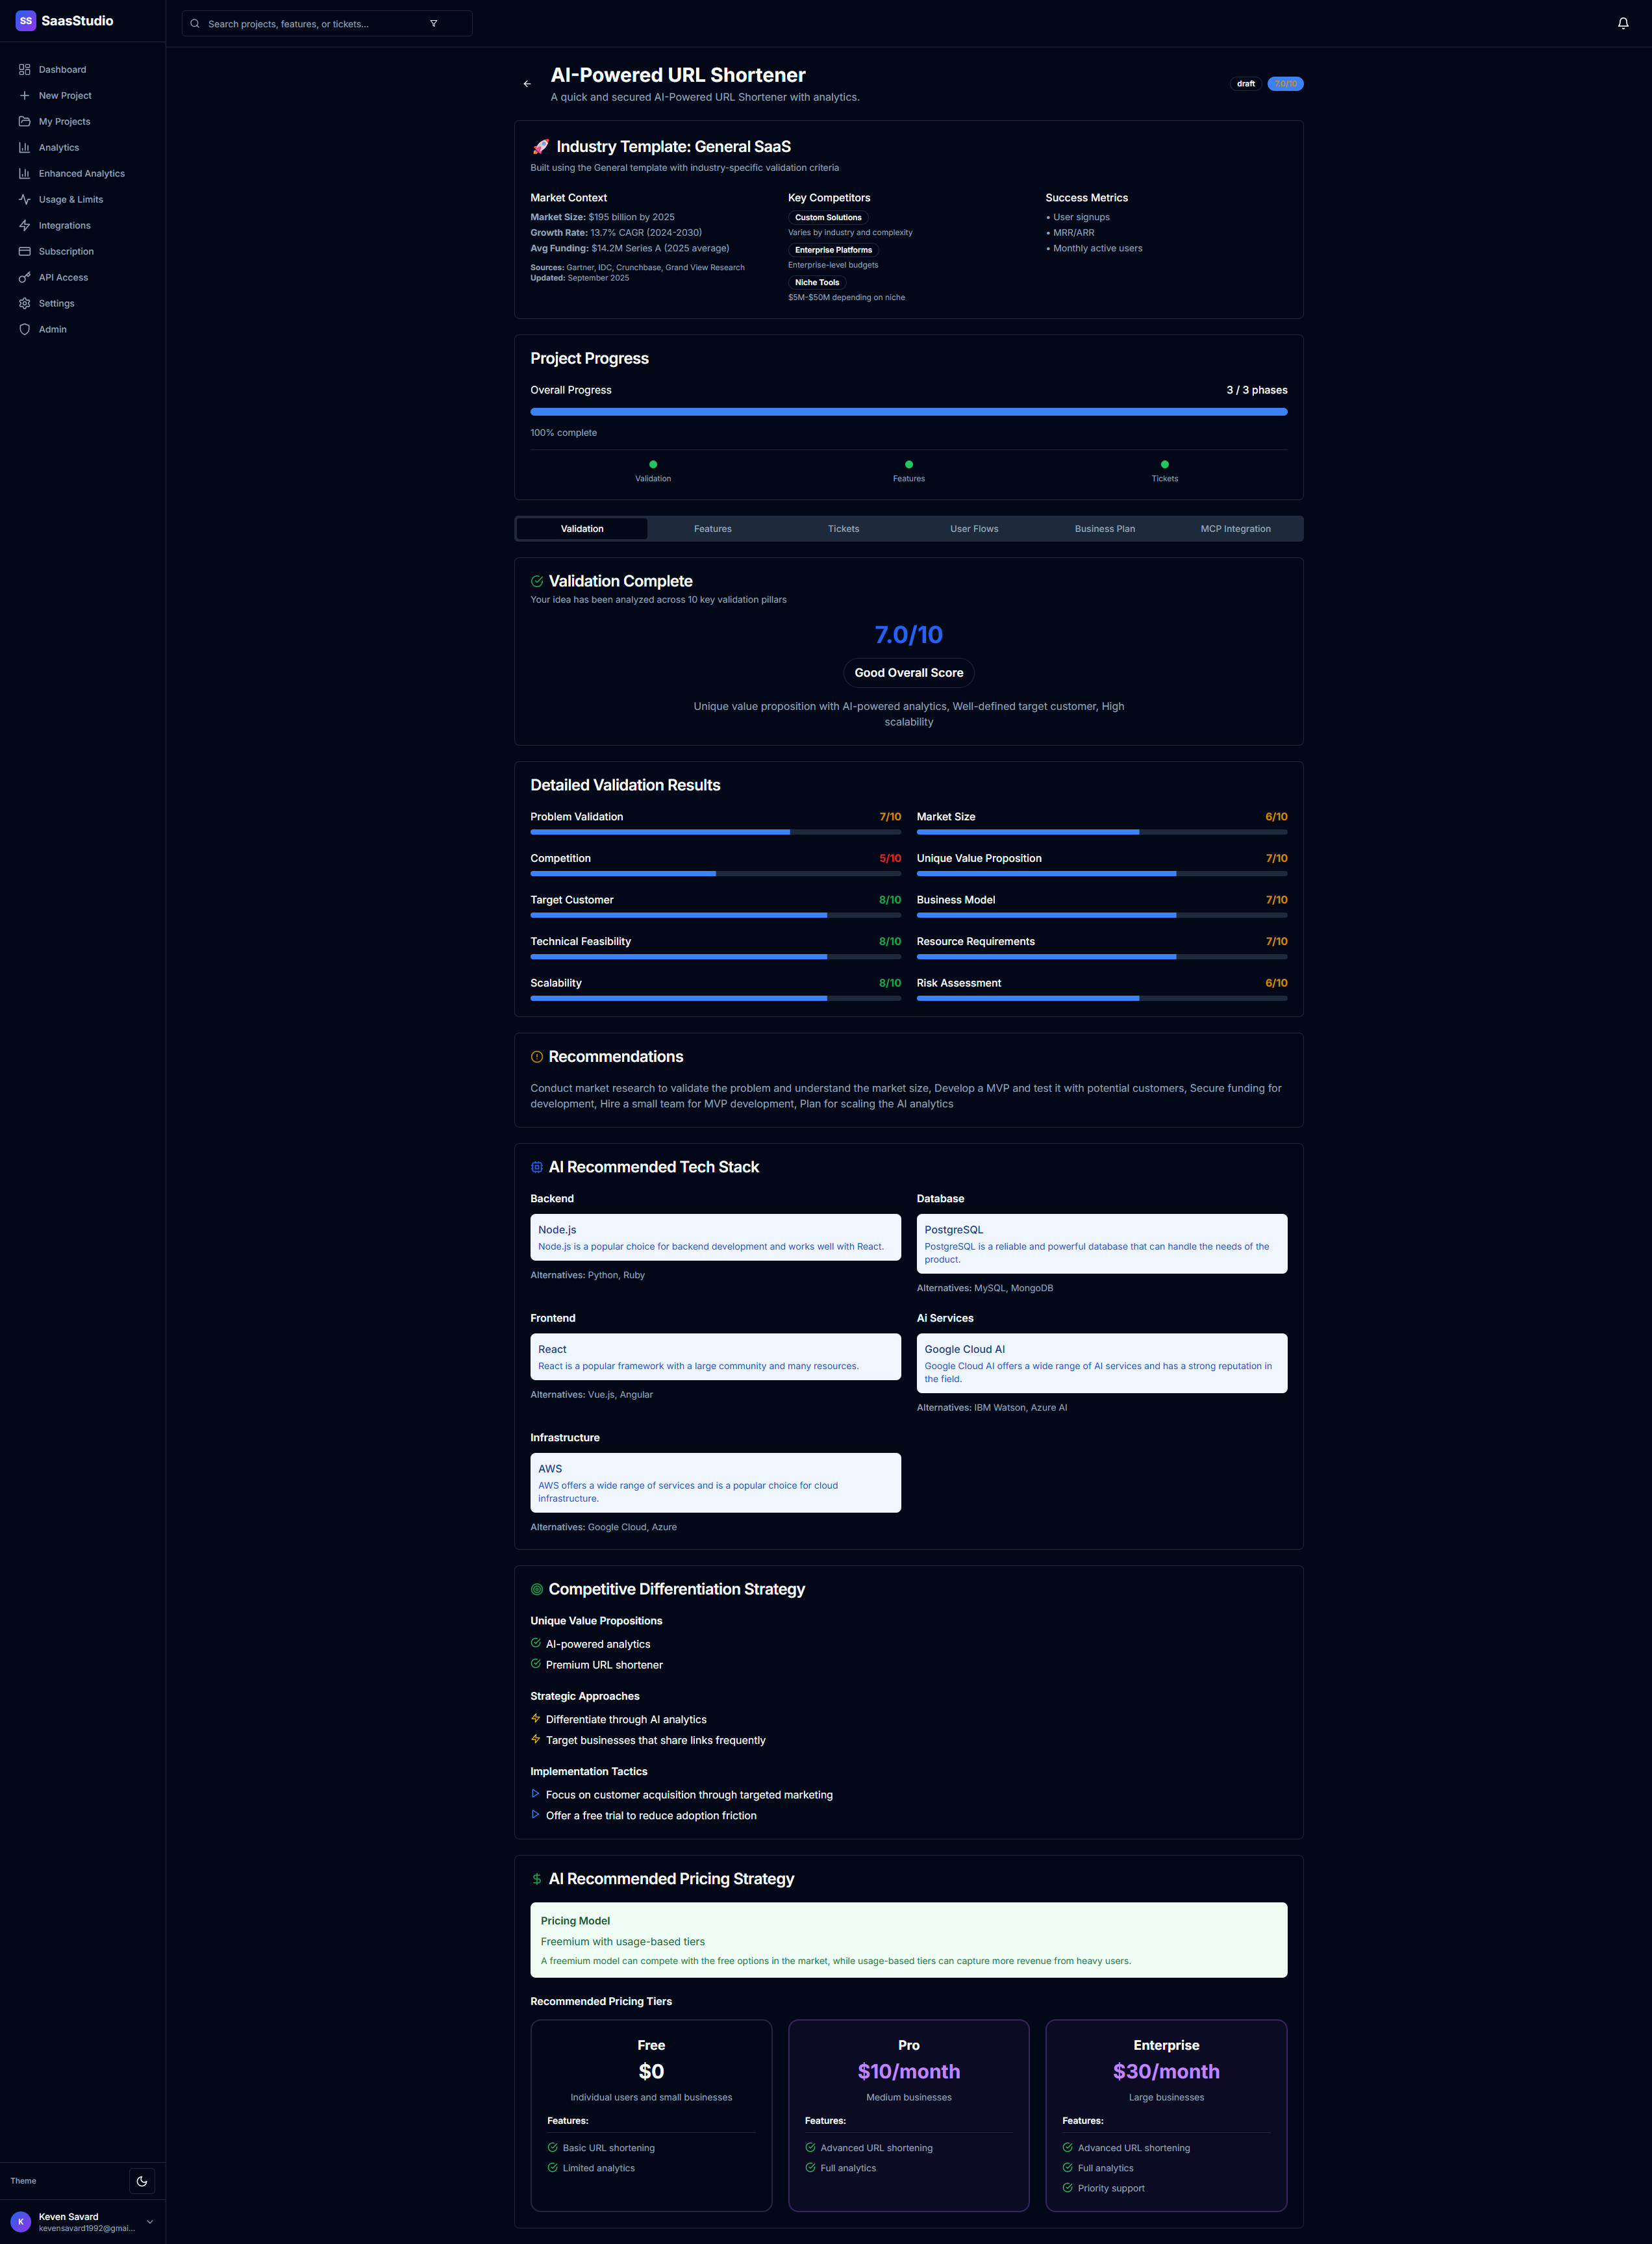
Task: Open the Analytics section in the sidebar
Action: [x=58, y=147]
